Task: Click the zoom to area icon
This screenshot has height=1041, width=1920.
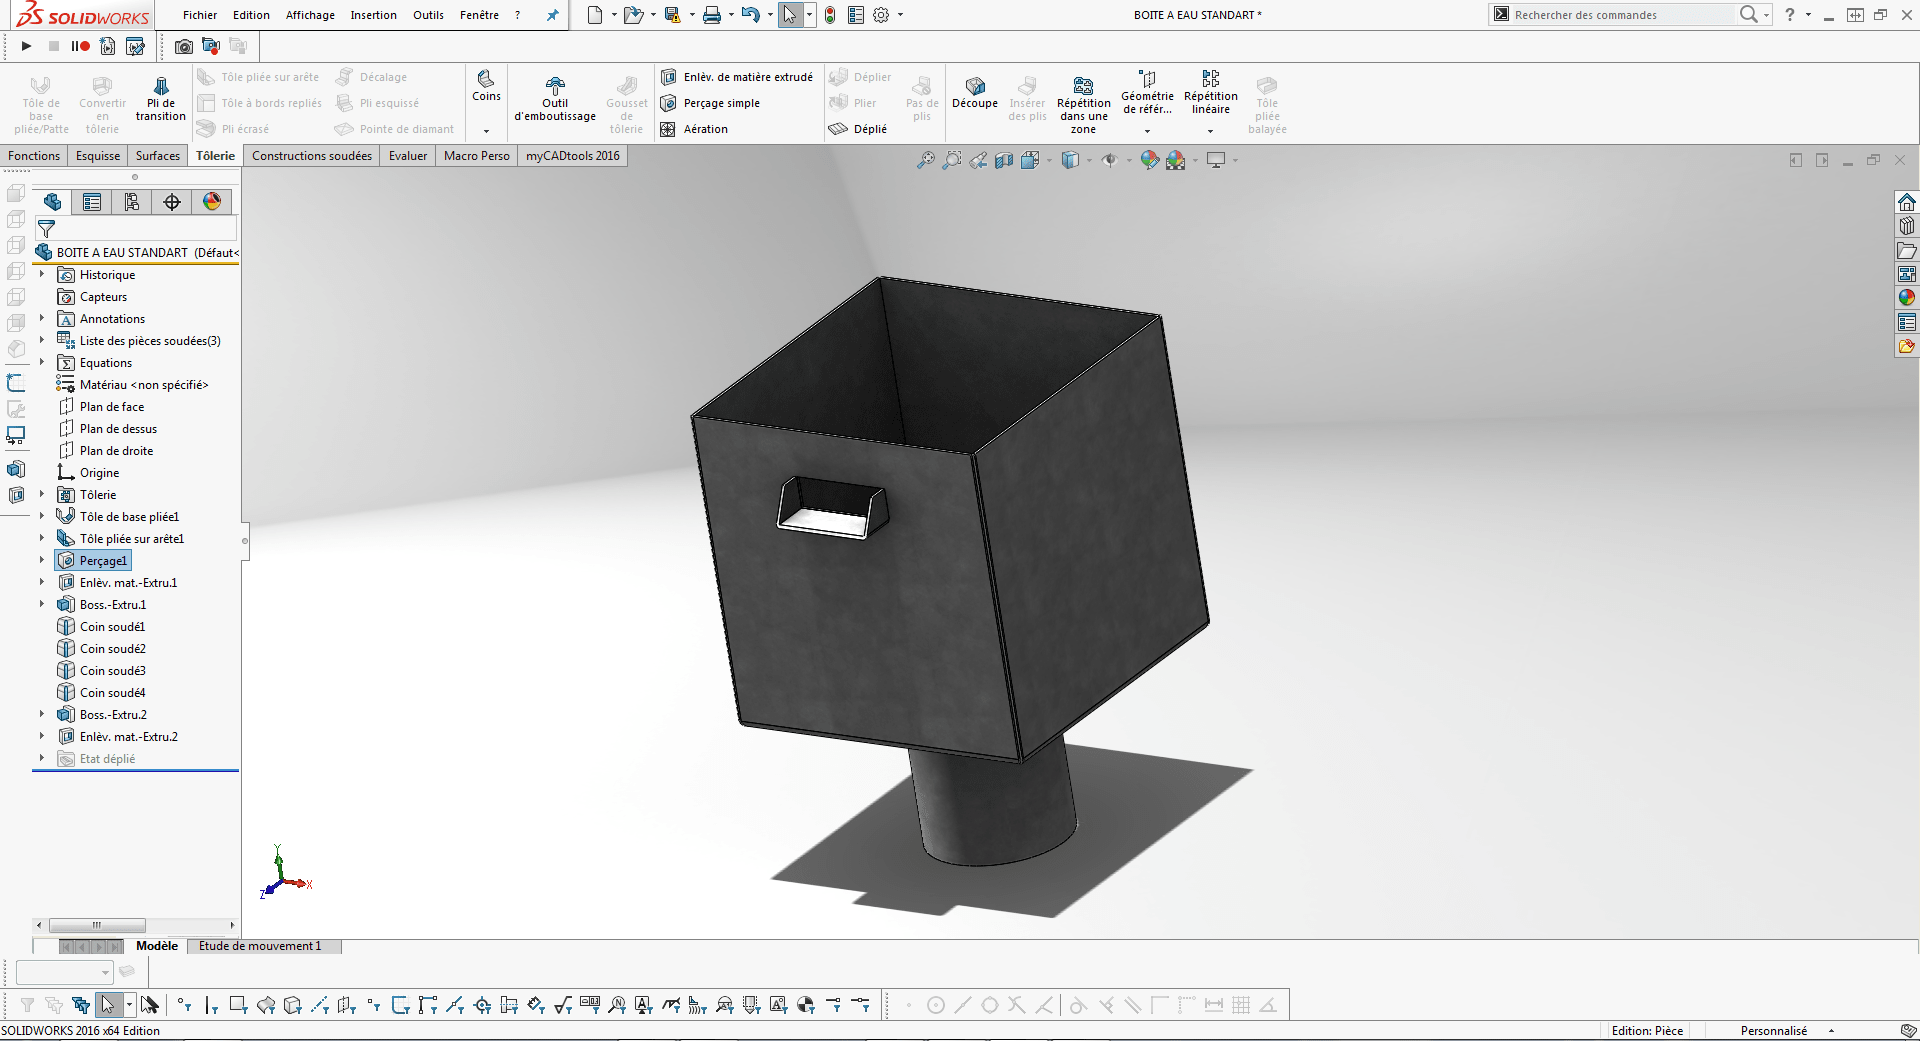Action: coord(952,160)
